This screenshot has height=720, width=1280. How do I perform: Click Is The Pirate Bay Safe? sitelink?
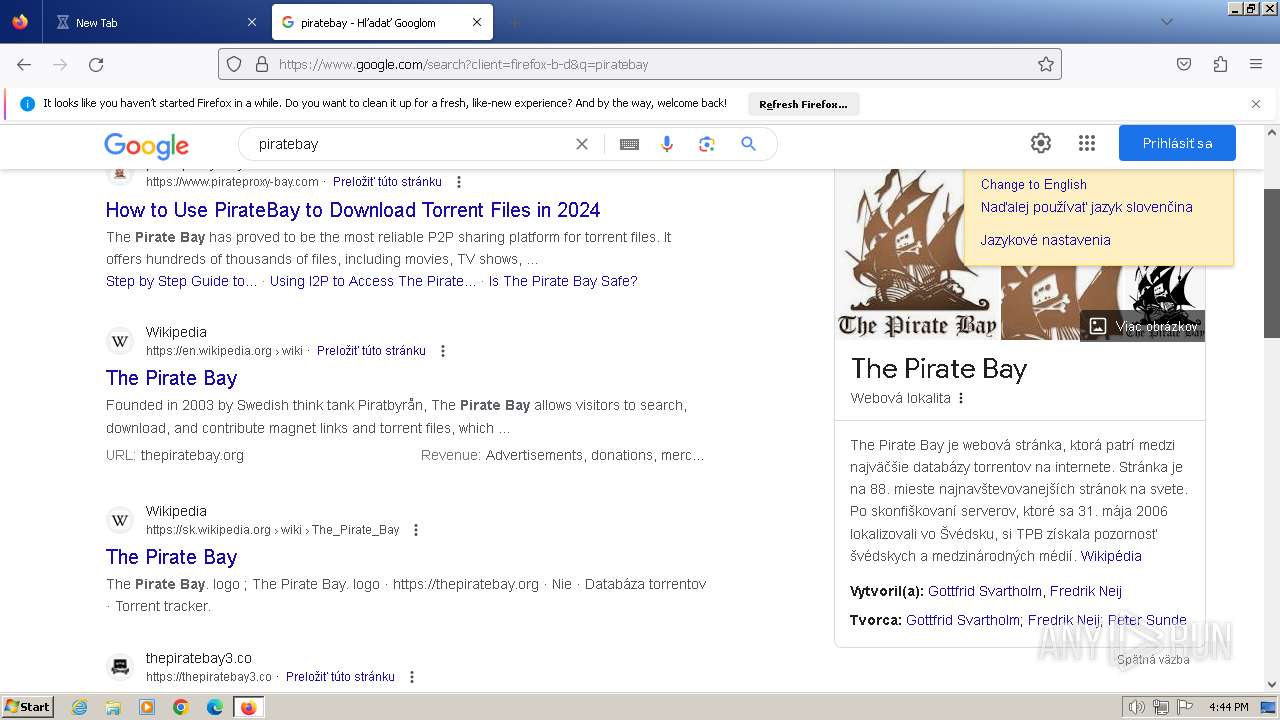click(x=563, y=281)
